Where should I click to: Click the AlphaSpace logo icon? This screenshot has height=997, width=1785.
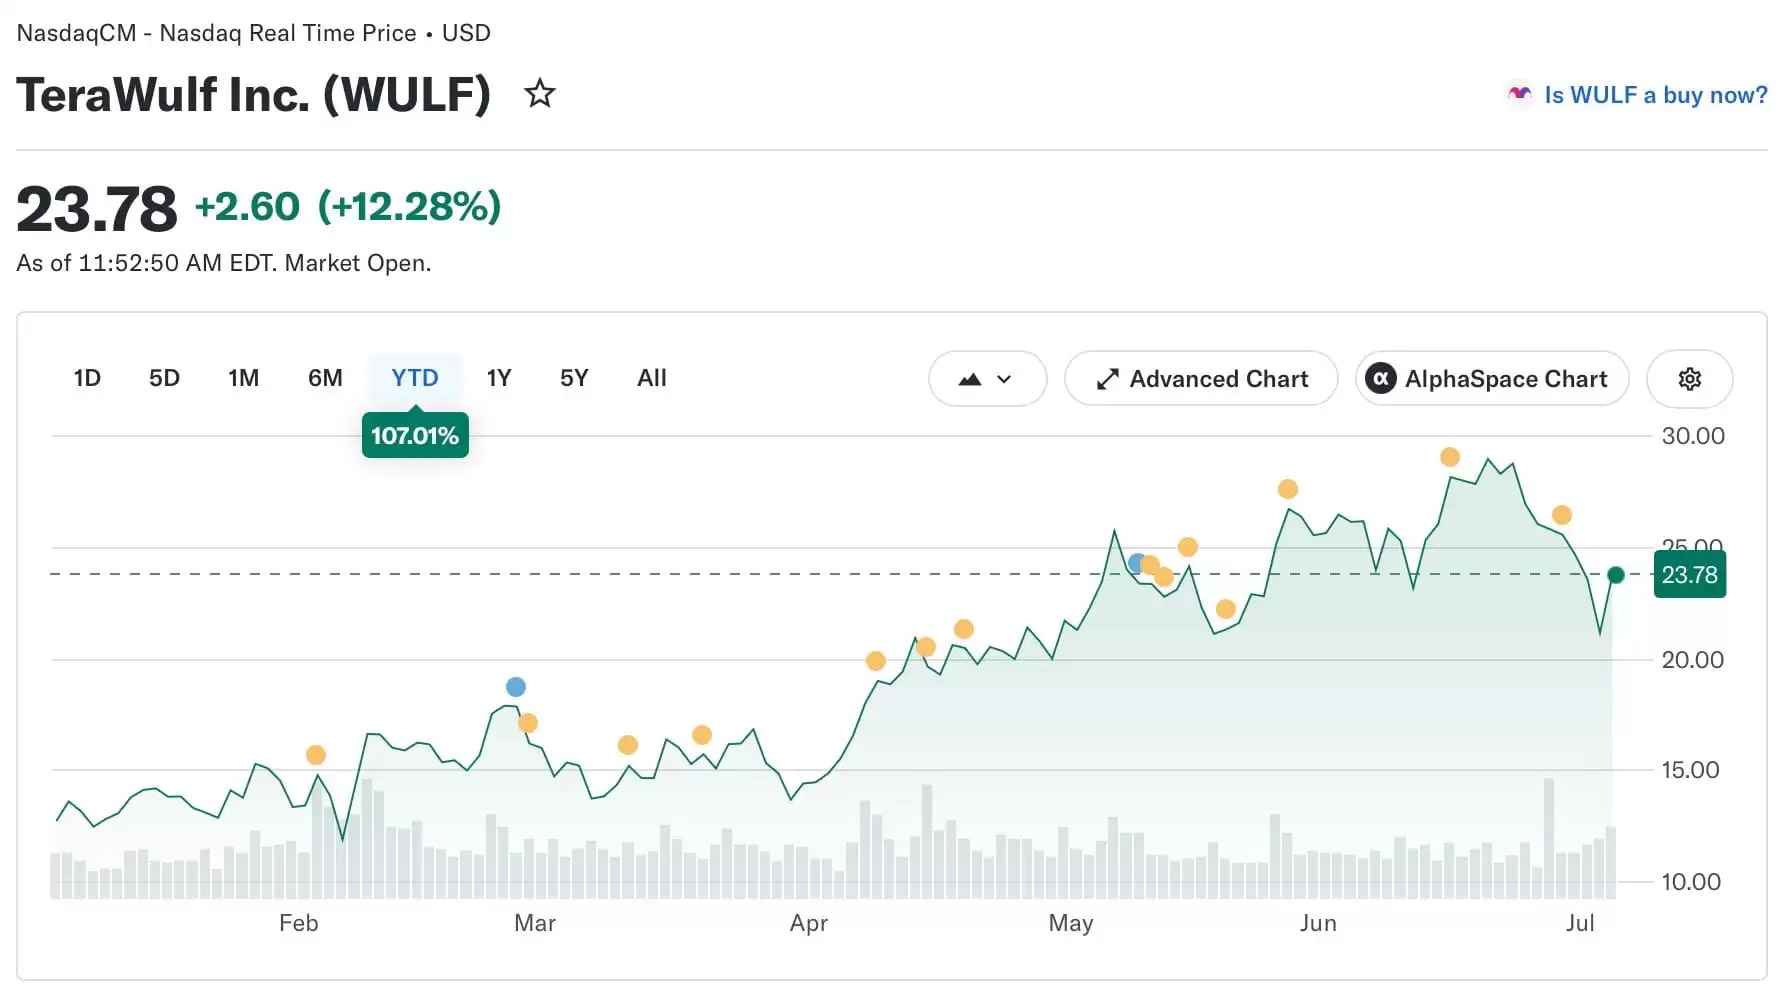1381,379
